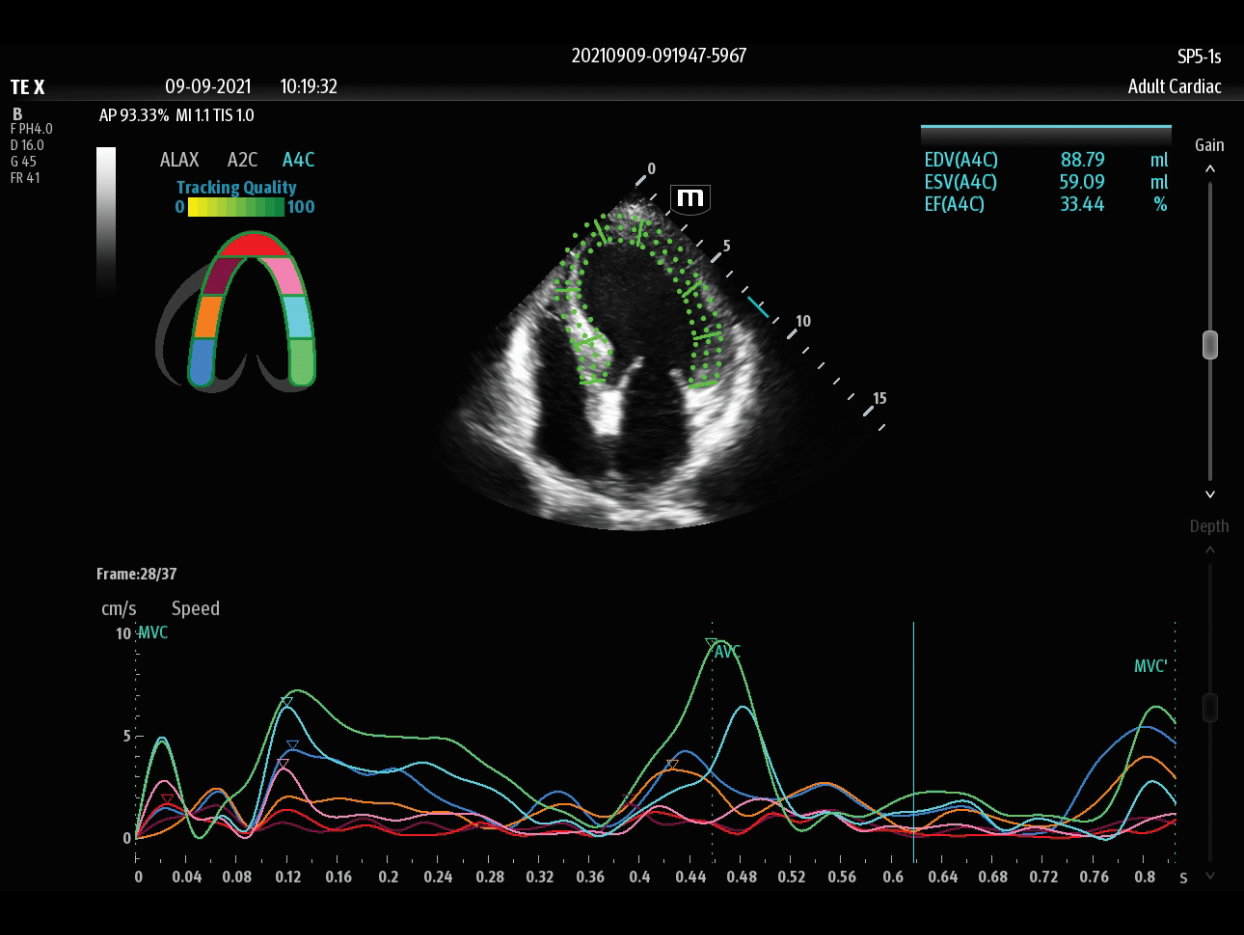Click the Depth slider handle

point(1210,707)
